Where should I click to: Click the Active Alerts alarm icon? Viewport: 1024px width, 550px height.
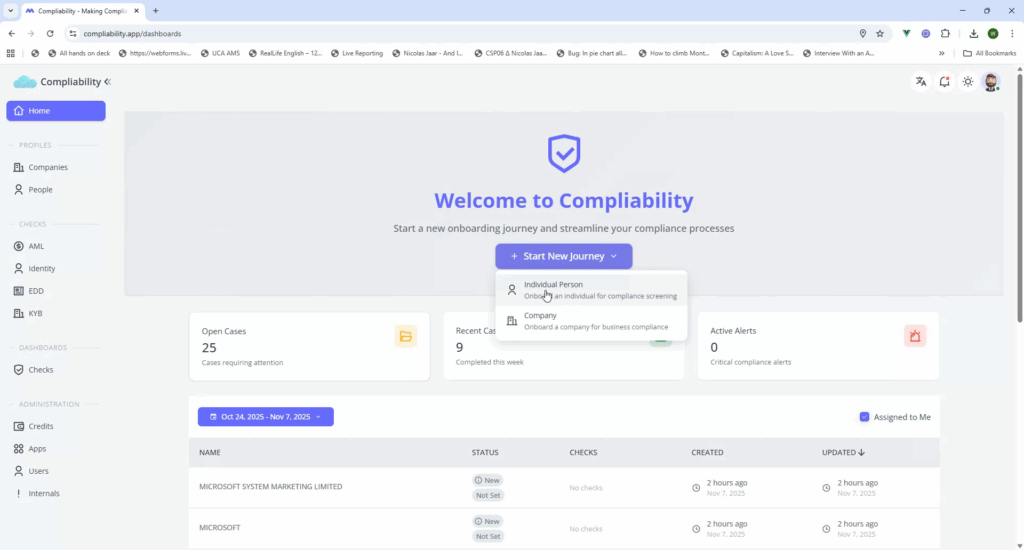[914, 336]
